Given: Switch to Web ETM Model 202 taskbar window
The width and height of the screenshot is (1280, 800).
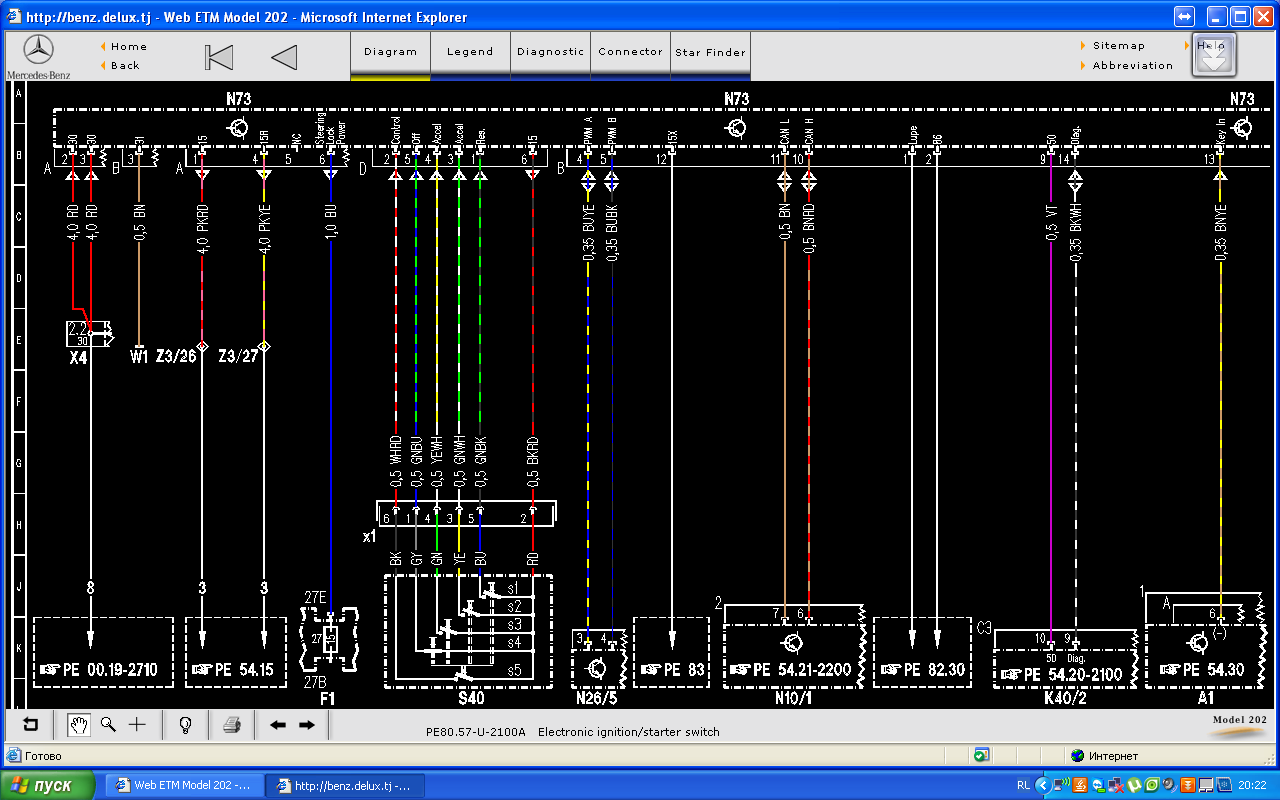Looking at the screenshot, I should 185,785.
